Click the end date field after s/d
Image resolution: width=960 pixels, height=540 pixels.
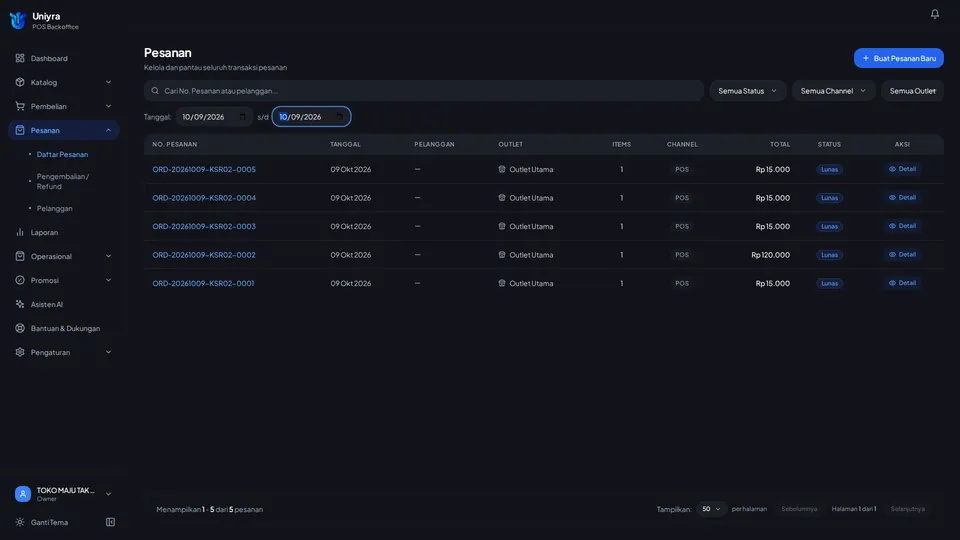pyautogui.click(x=311, y=116)
